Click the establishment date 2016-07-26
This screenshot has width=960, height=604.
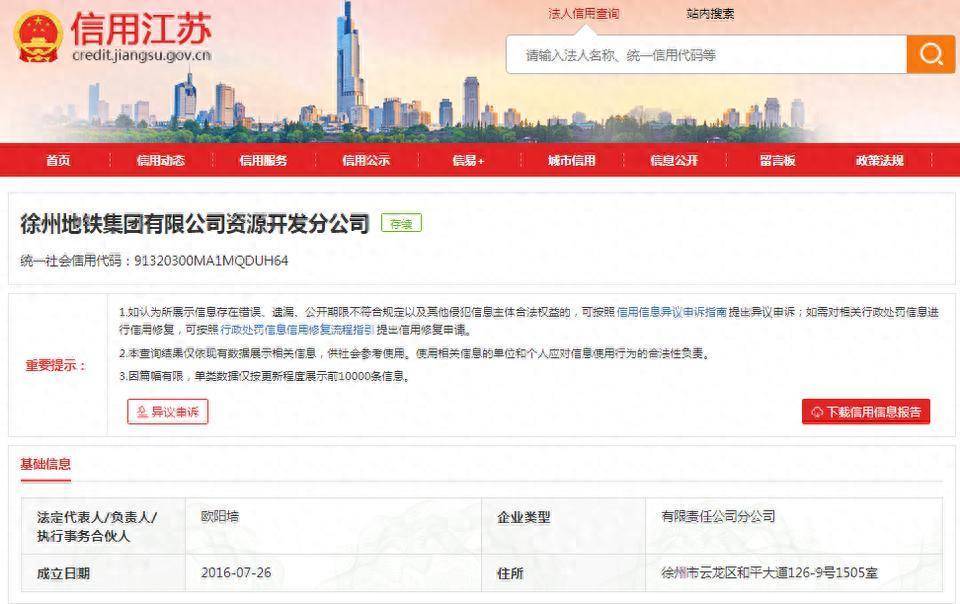coord(236,573)
